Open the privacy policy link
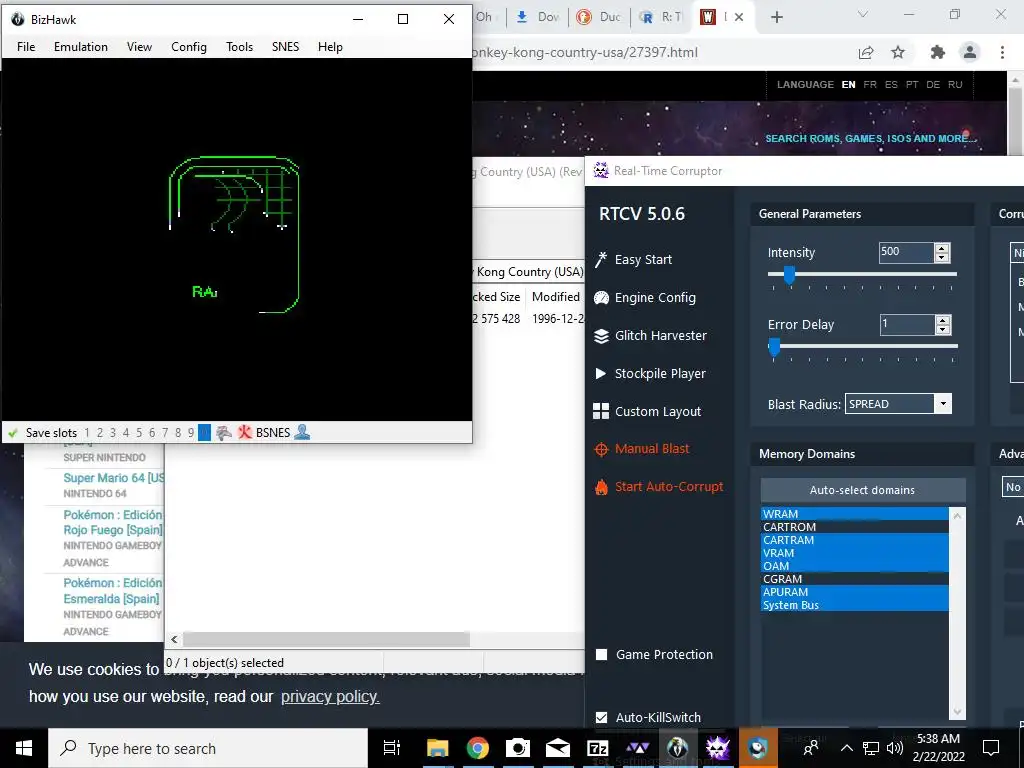Image resolution: width=1024 pixels, height=768 pixels. point(330,697)
